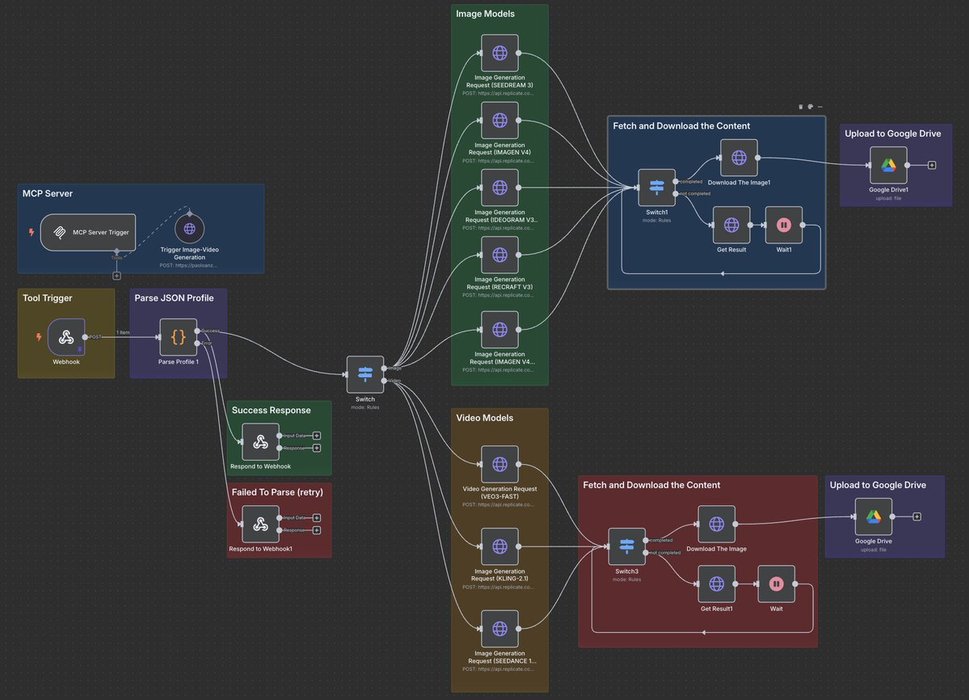Image resolution: width=969 pixels, height=700 pixels.
Task: Select the 'MCP Server' sticky note title
Action: (48, 193)
